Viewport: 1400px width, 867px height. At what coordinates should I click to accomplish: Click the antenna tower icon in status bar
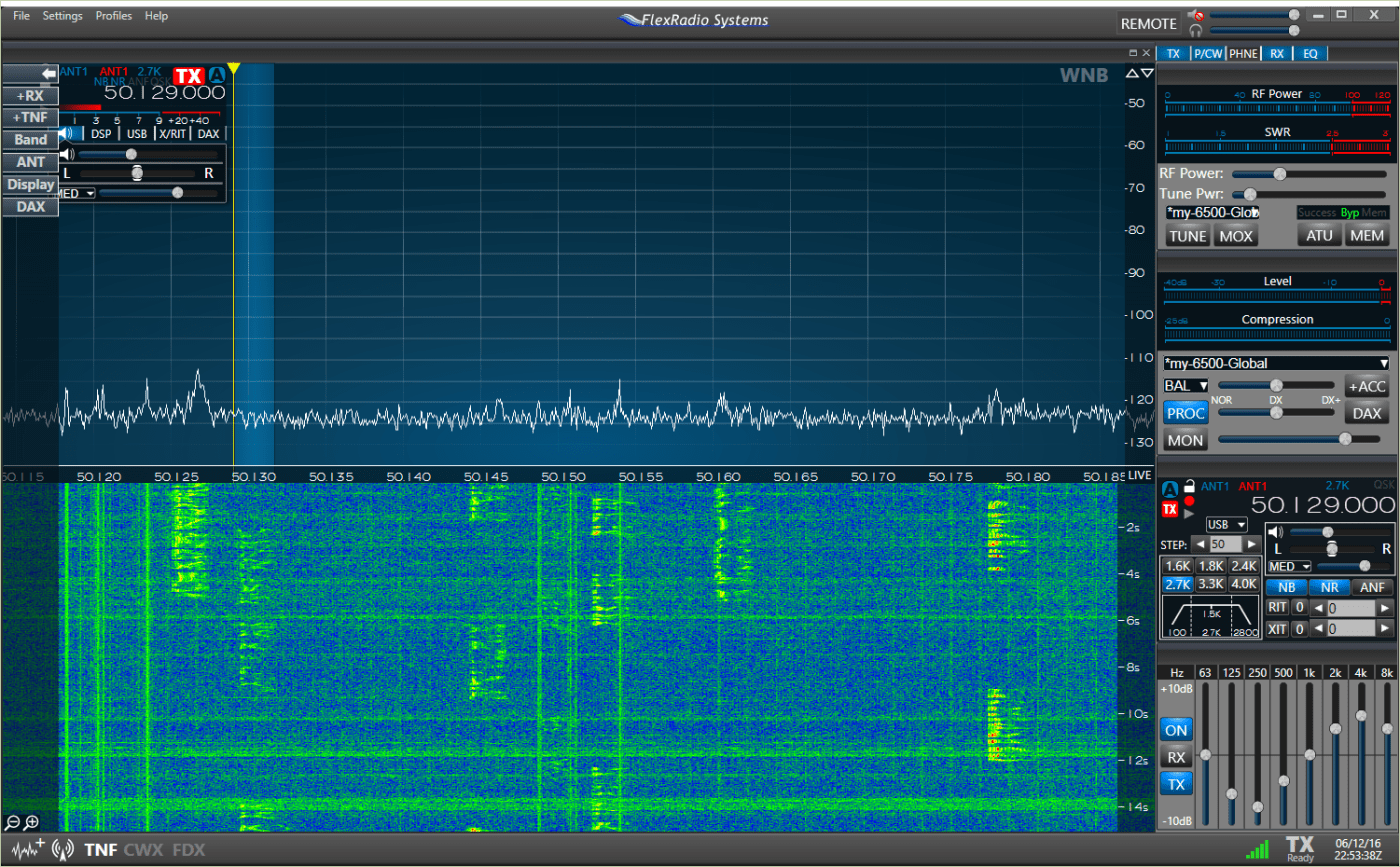pos(62,850)
